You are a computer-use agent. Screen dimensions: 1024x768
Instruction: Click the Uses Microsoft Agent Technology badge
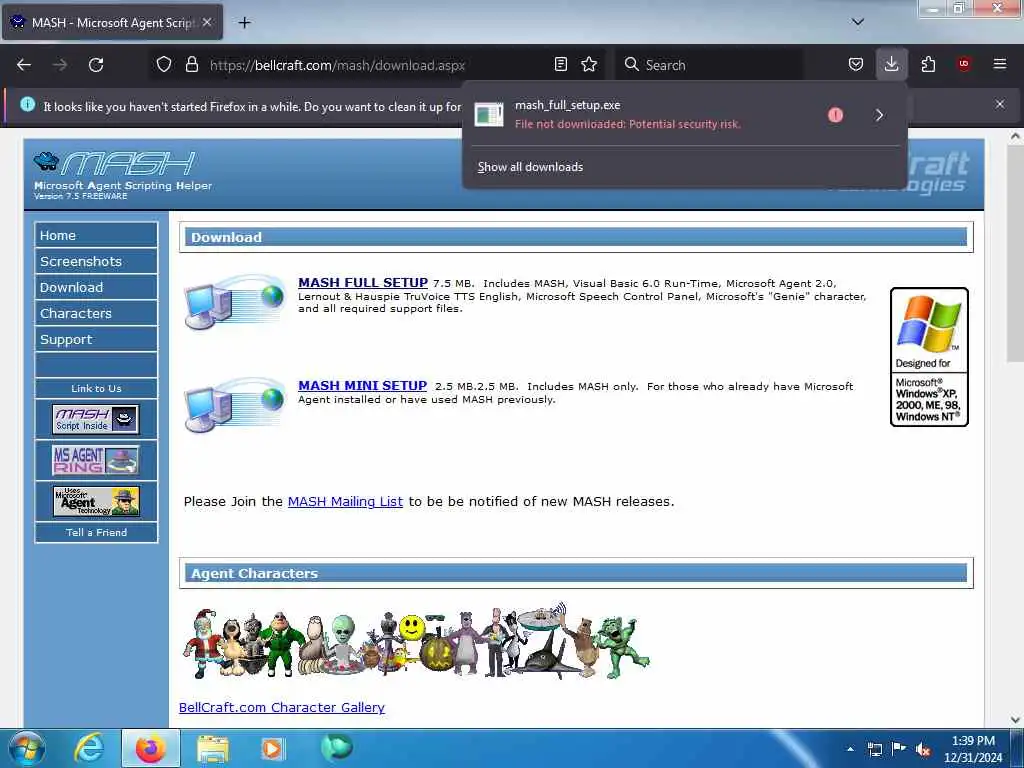click(96, 502)
